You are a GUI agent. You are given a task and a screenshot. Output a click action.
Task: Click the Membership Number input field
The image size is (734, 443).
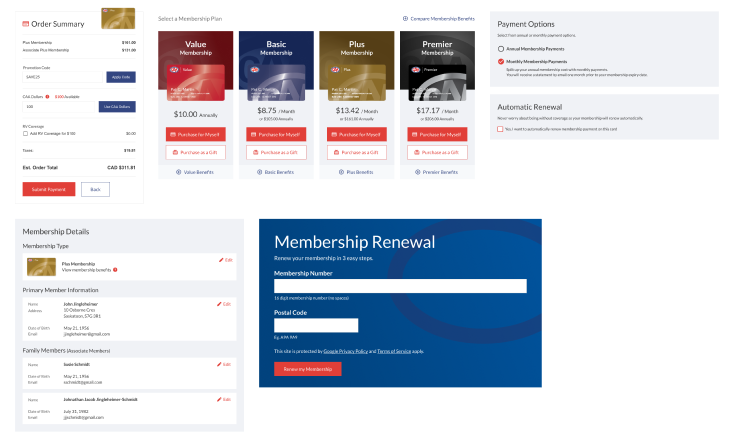click(400, 286)
